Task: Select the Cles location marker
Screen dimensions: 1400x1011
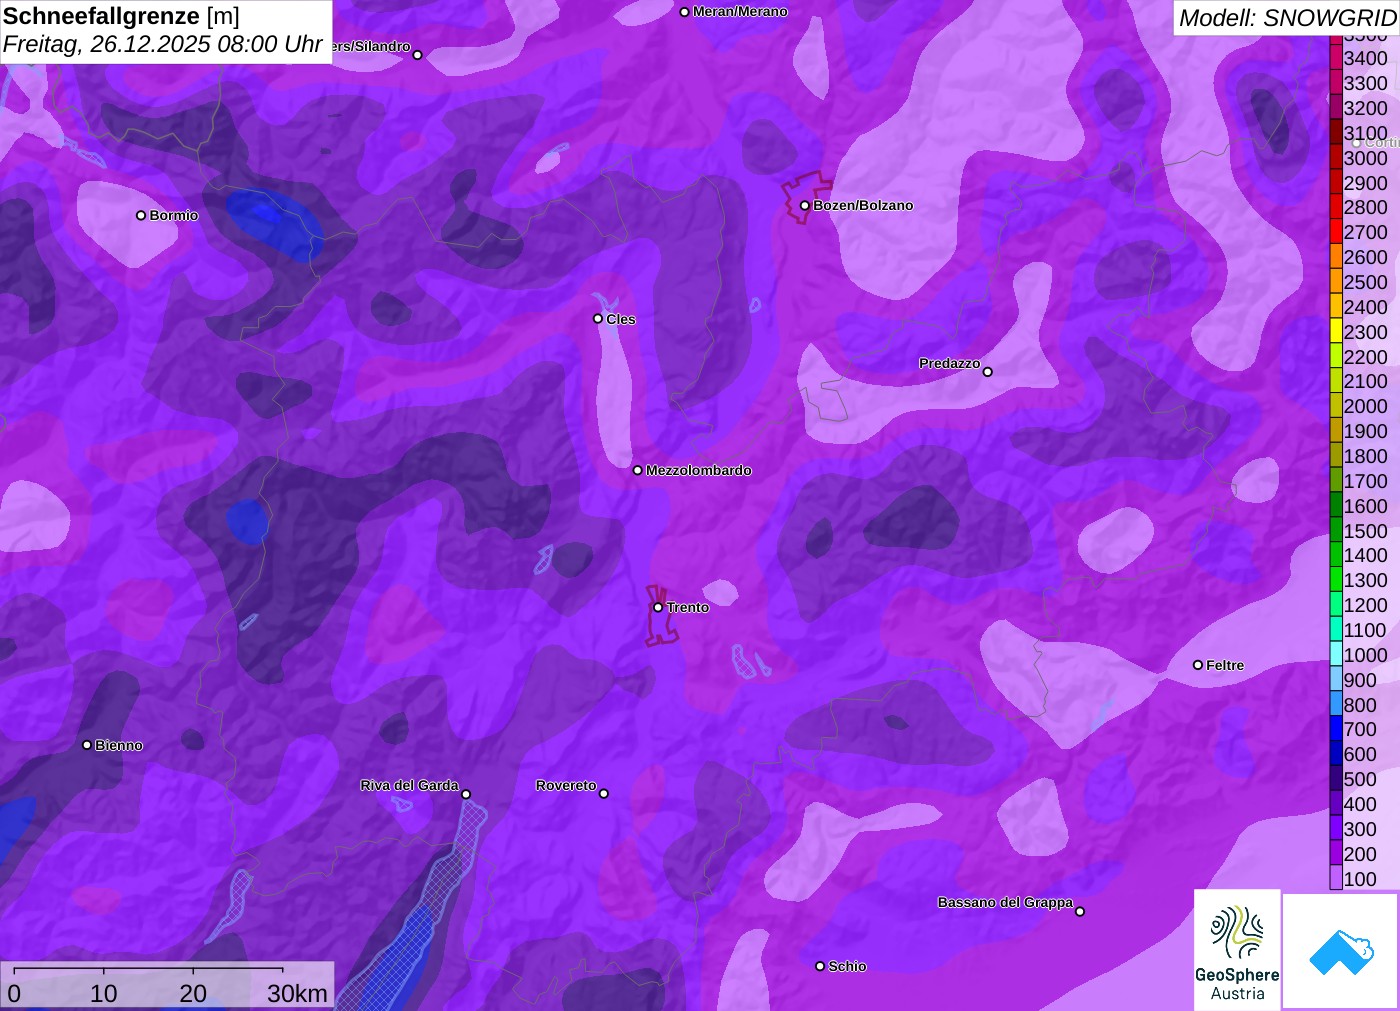Action: tap(598, 319)
